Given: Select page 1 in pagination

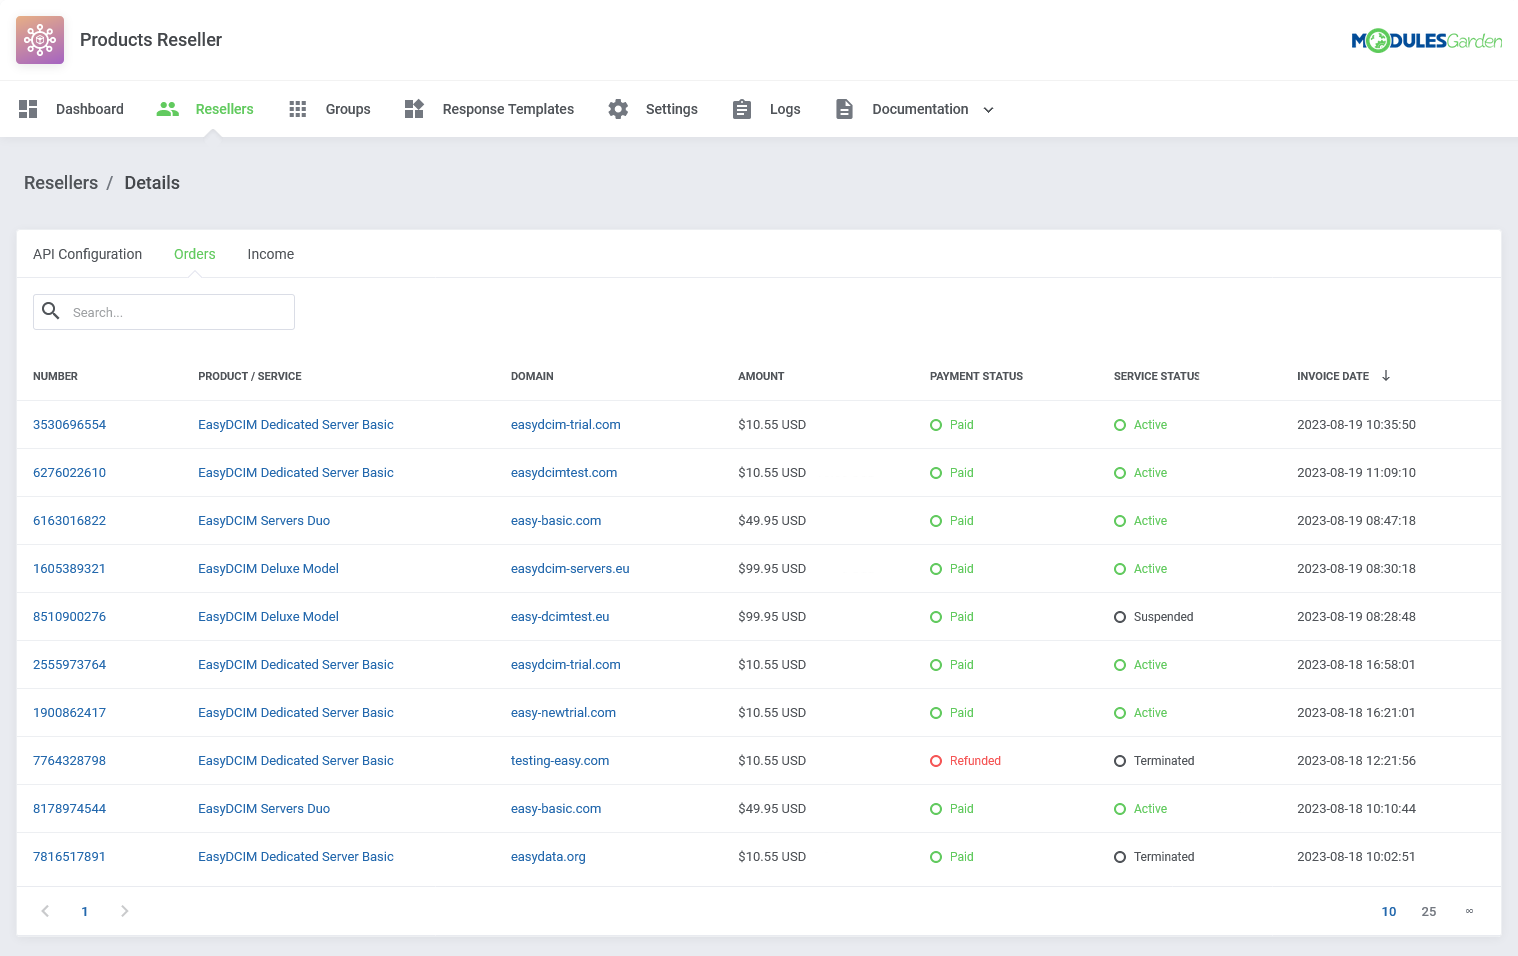Looking at the screenshot, I should (85, 911).
